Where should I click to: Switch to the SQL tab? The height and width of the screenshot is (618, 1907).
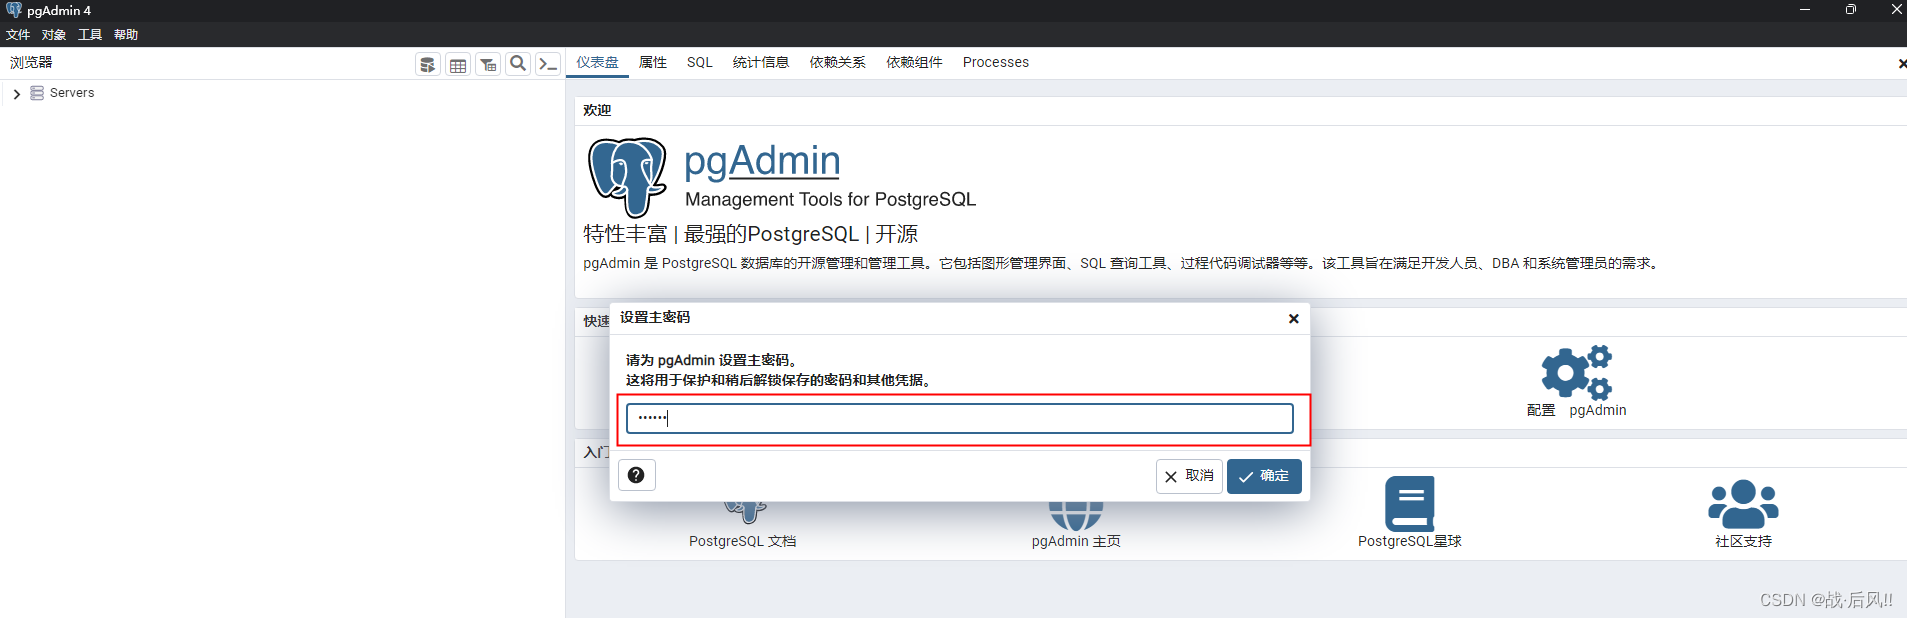tap(700, 62)
